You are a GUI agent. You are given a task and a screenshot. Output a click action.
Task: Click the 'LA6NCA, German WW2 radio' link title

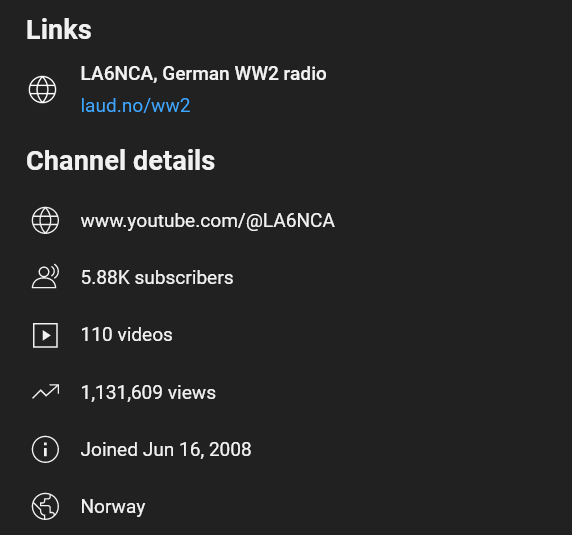[x=203, y=74]
